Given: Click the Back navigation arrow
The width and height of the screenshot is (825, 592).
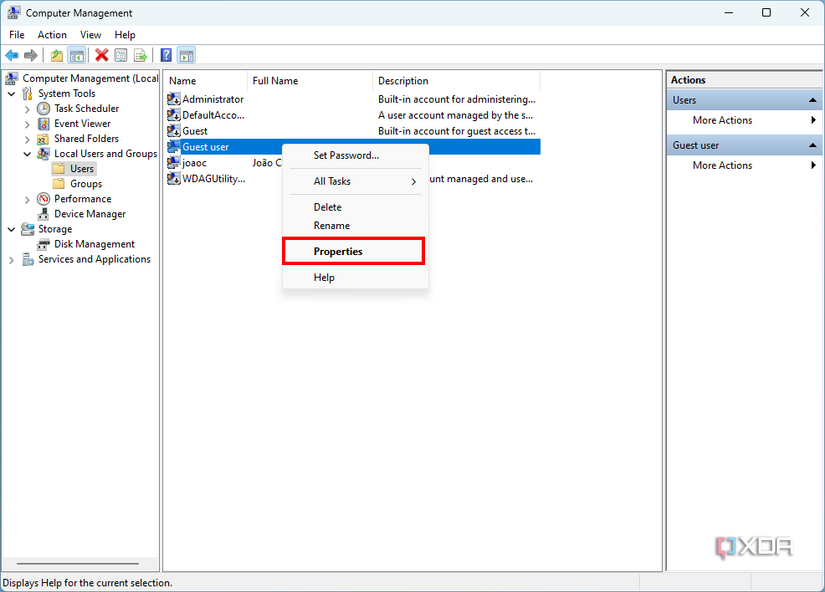Looking at the screenshot, I should click(11, 55).
